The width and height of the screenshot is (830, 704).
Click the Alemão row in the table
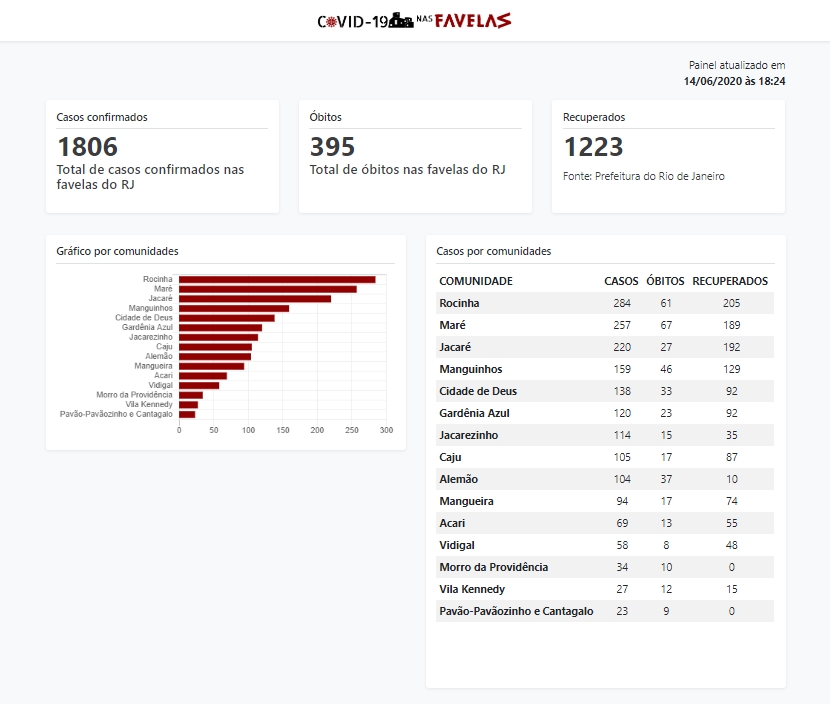(x=604, y=479)
